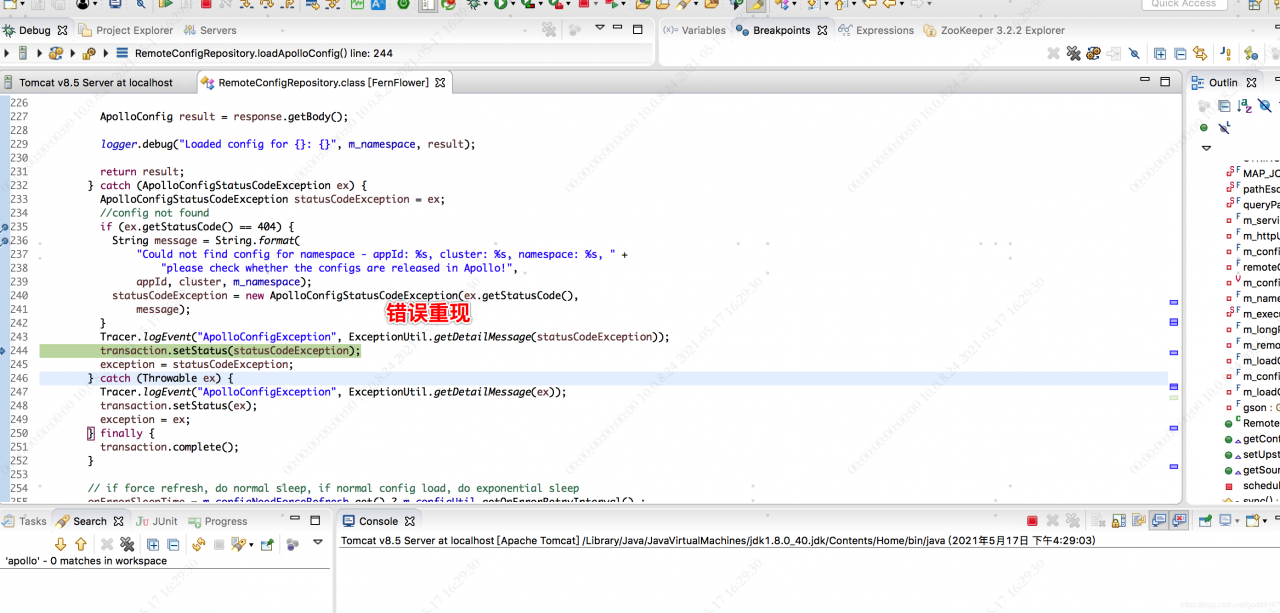Toggle Scroll Lock in Console
Image resolution: width=1280 pixels, height=613 pixels.
click(x=1119, y=521)
